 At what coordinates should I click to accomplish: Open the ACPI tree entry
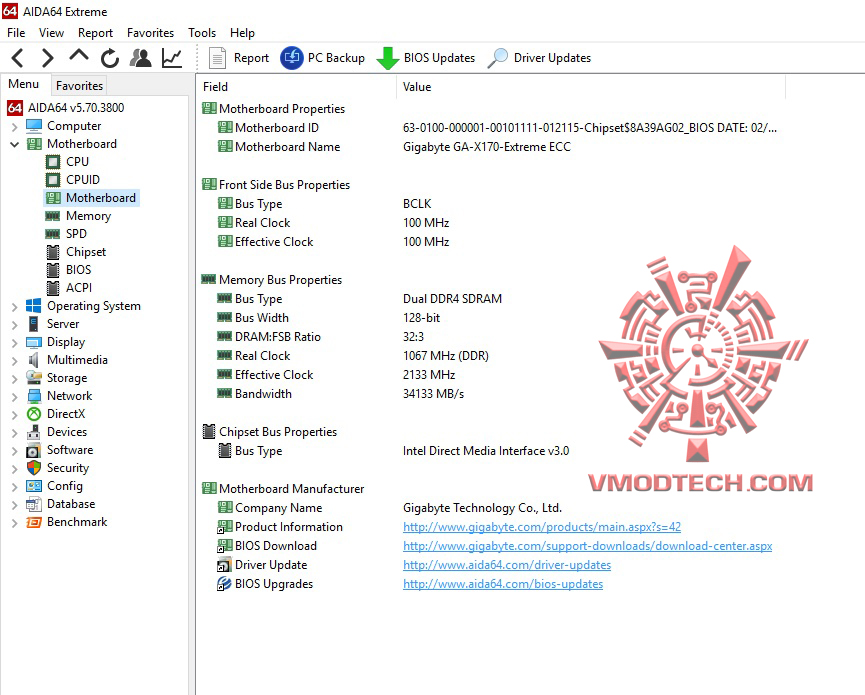click(79, 288)
